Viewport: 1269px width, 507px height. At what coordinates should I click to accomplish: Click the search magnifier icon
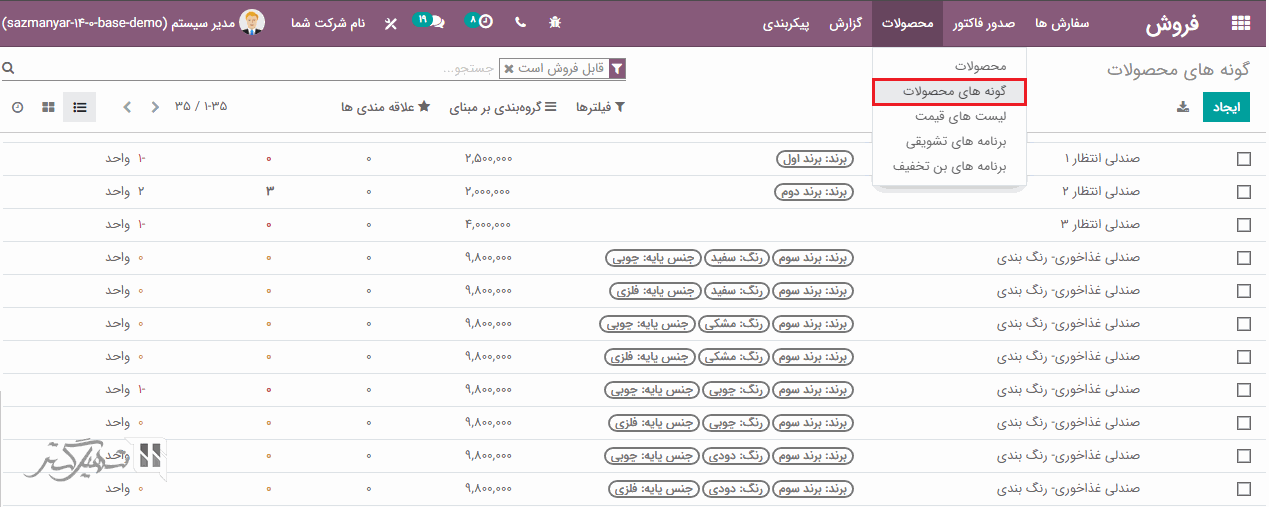coord(8,69)
